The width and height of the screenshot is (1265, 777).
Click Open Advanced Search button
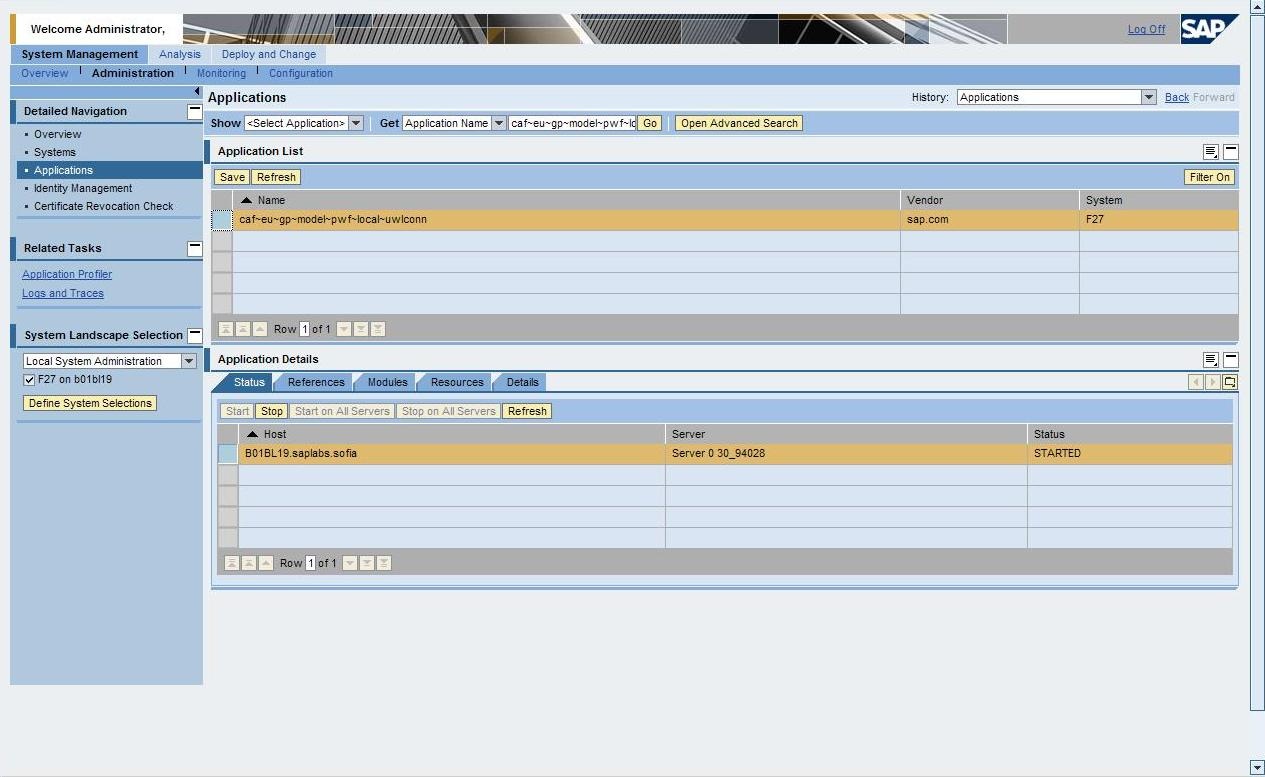coord(739,124)
